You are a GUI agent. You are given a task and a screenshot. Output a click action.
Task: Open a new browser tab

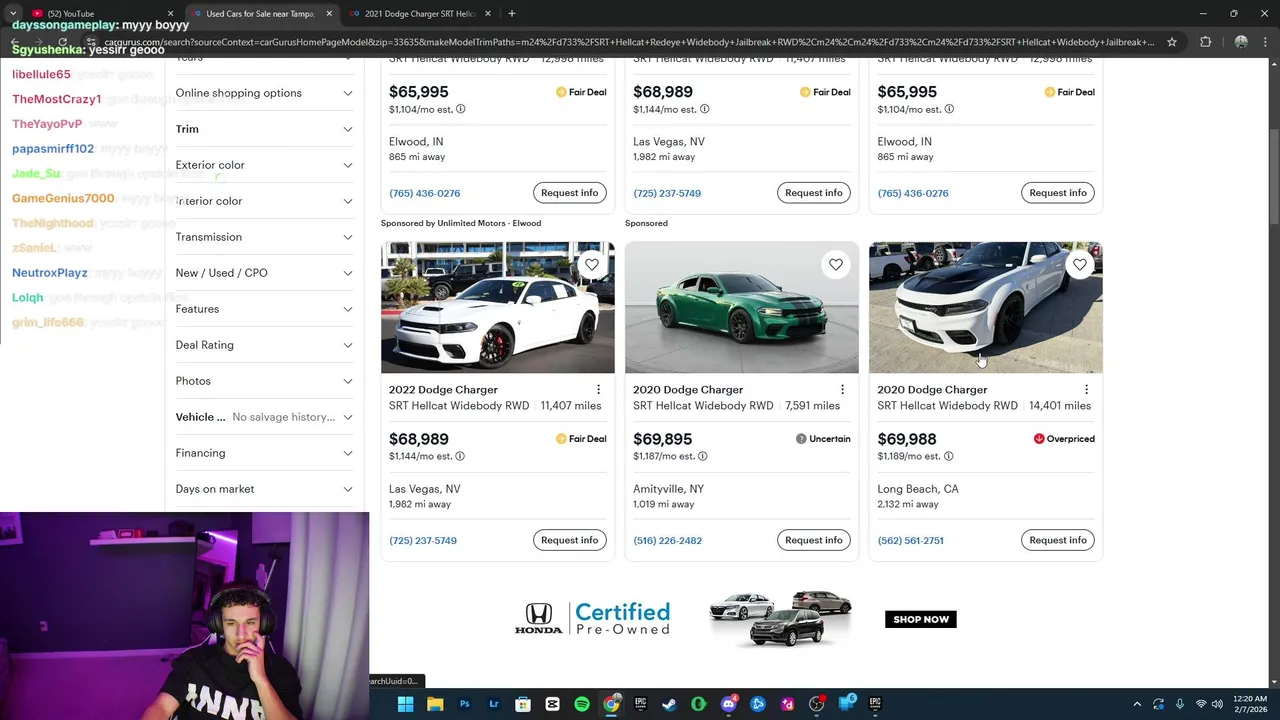coord(512,14)
